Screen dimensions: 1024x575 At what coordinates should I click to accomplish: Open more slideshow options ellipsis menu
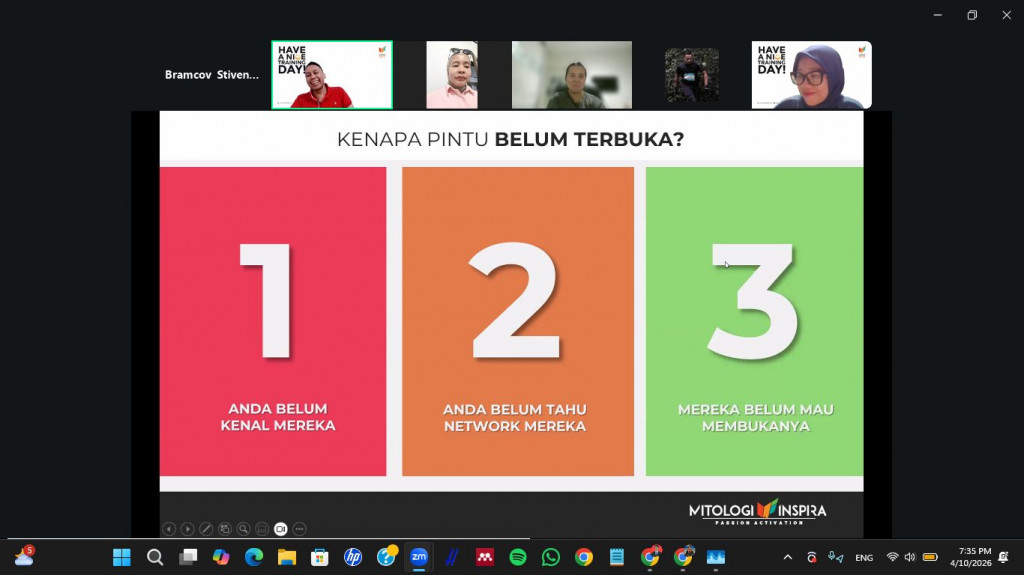299,529
